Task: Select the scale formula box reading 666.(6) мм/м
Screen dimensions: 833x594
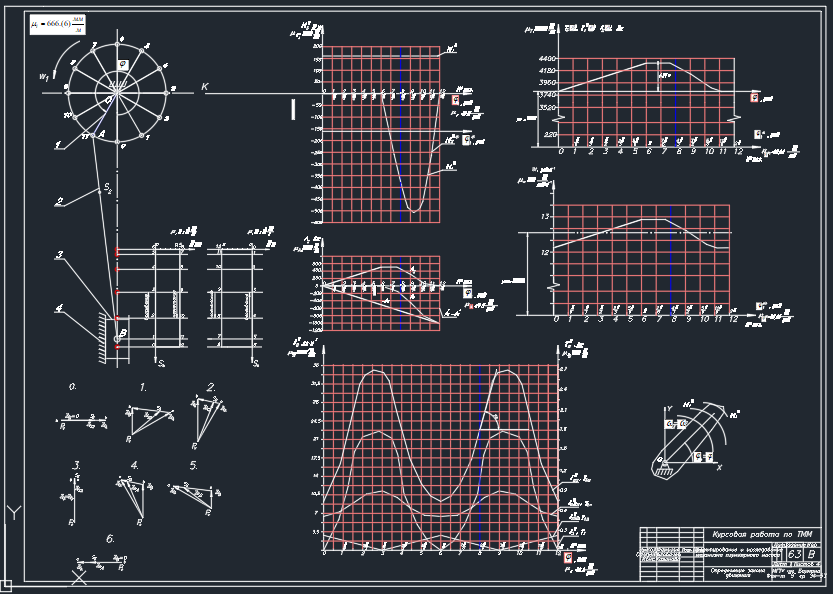Action: point(57,24)
